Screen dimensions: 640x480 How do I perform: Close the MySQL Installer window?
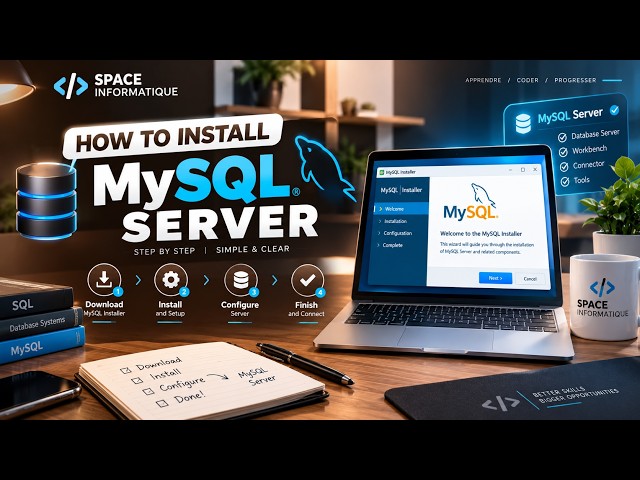pos(536,169)
